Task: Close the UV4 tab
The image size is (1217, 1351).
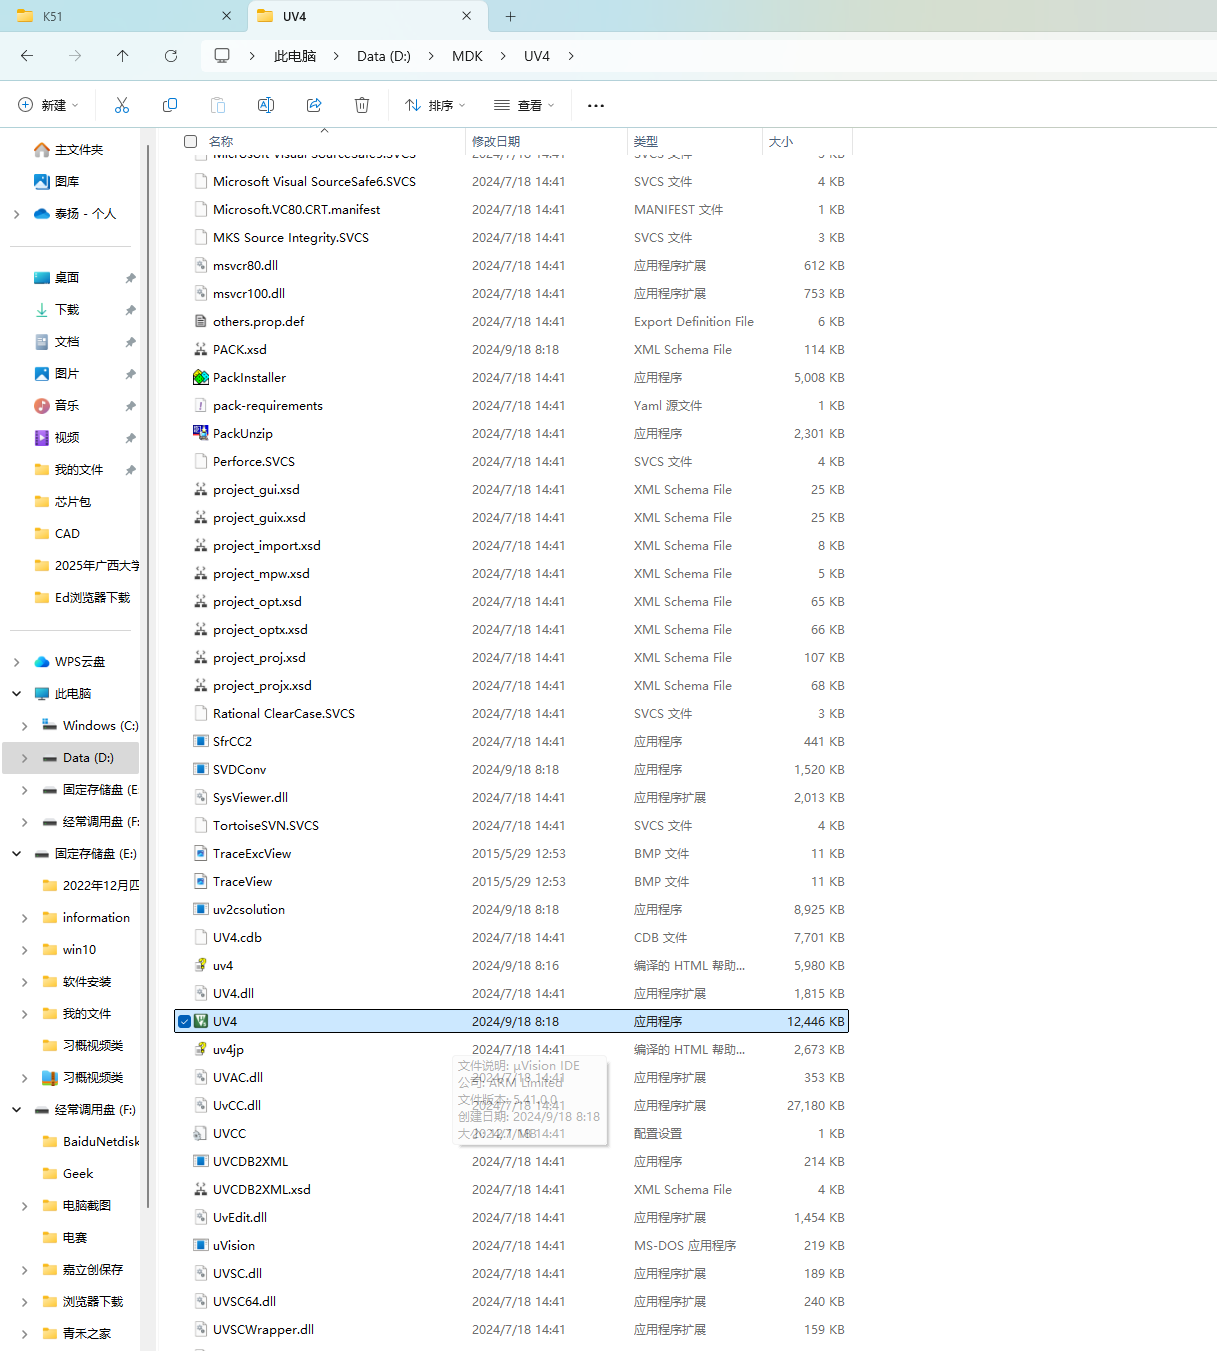Action: pos(466,16)
